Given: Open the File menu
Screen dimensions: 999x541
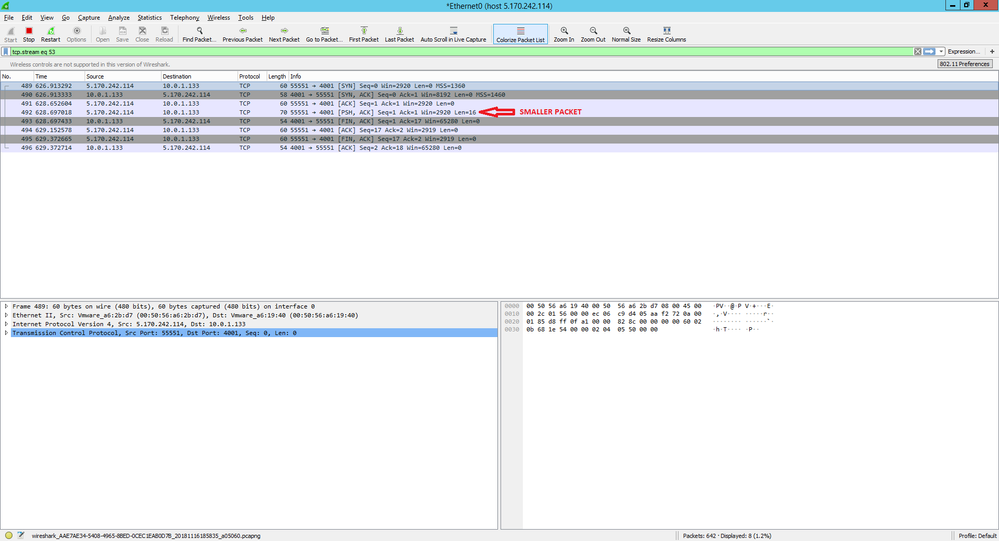Looking at the screenshot, I should 9,18.
